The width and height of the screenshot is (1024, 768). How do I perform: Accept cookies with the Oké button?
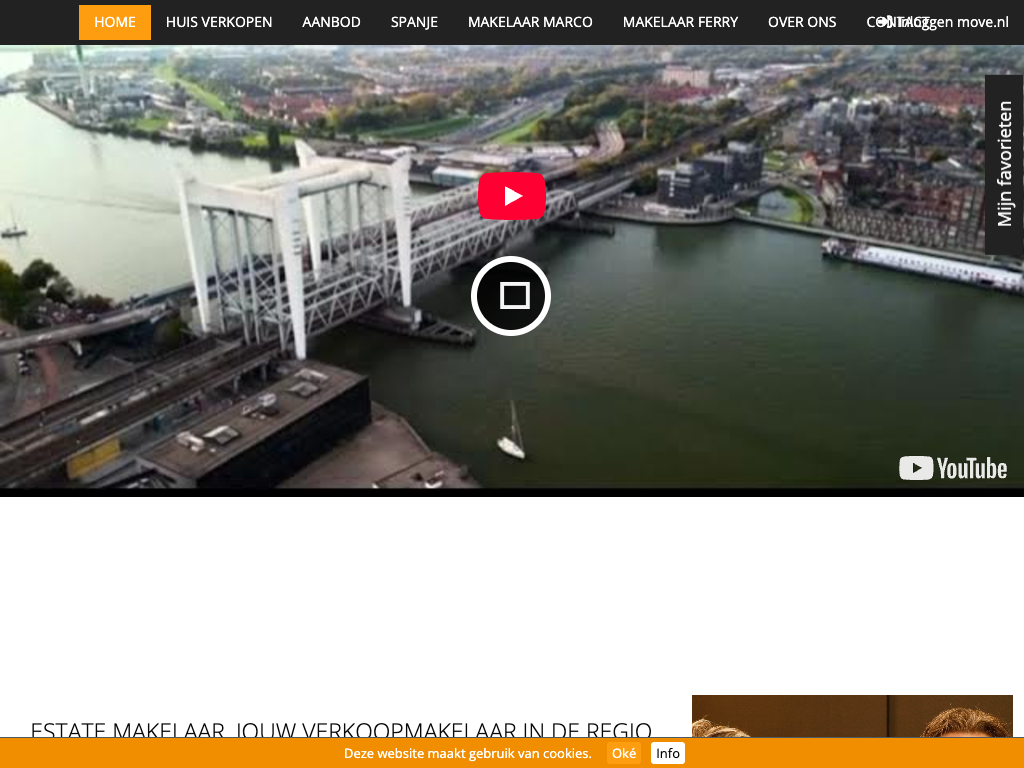pyautogui.click(x=624, y=753)
